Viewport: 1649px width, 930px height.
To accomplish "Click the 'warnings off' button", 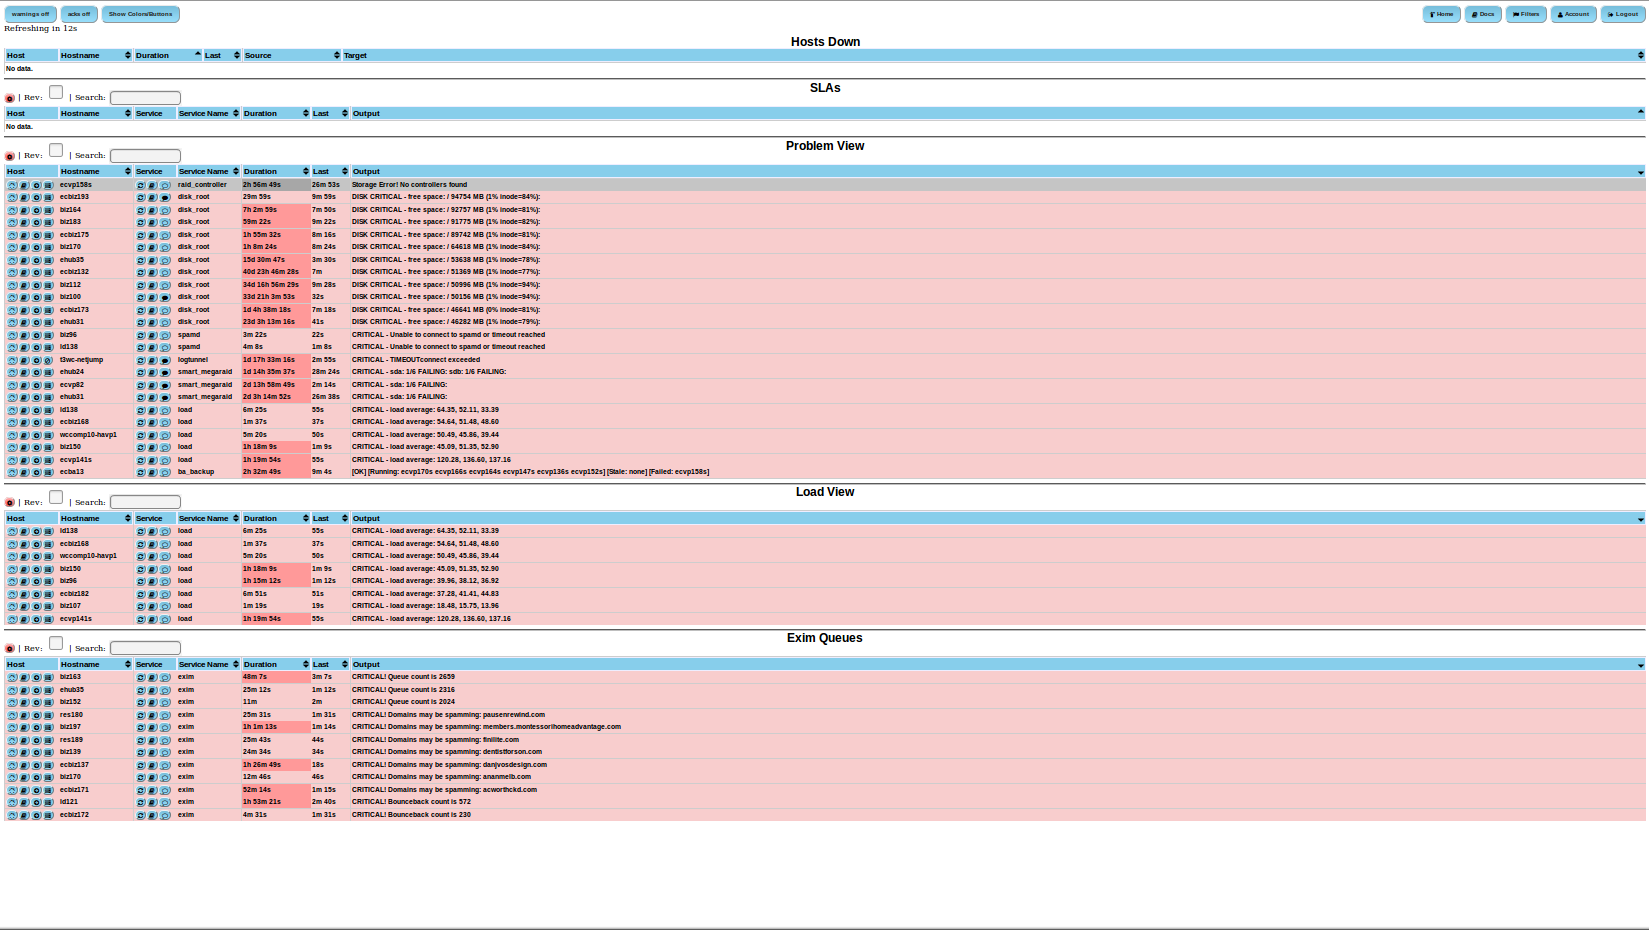I will 30,14.
